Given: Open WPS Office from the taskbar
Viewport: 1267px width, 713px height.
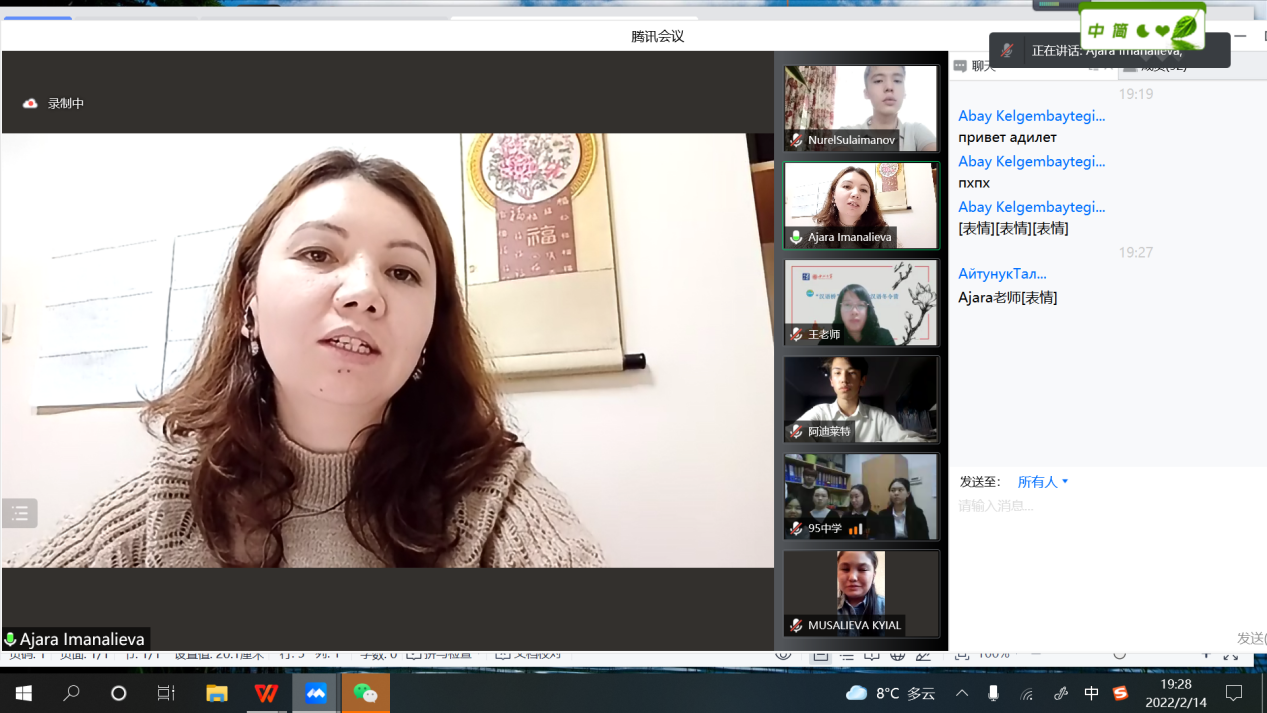Looking at the screenshot, I should coord(266,693).
